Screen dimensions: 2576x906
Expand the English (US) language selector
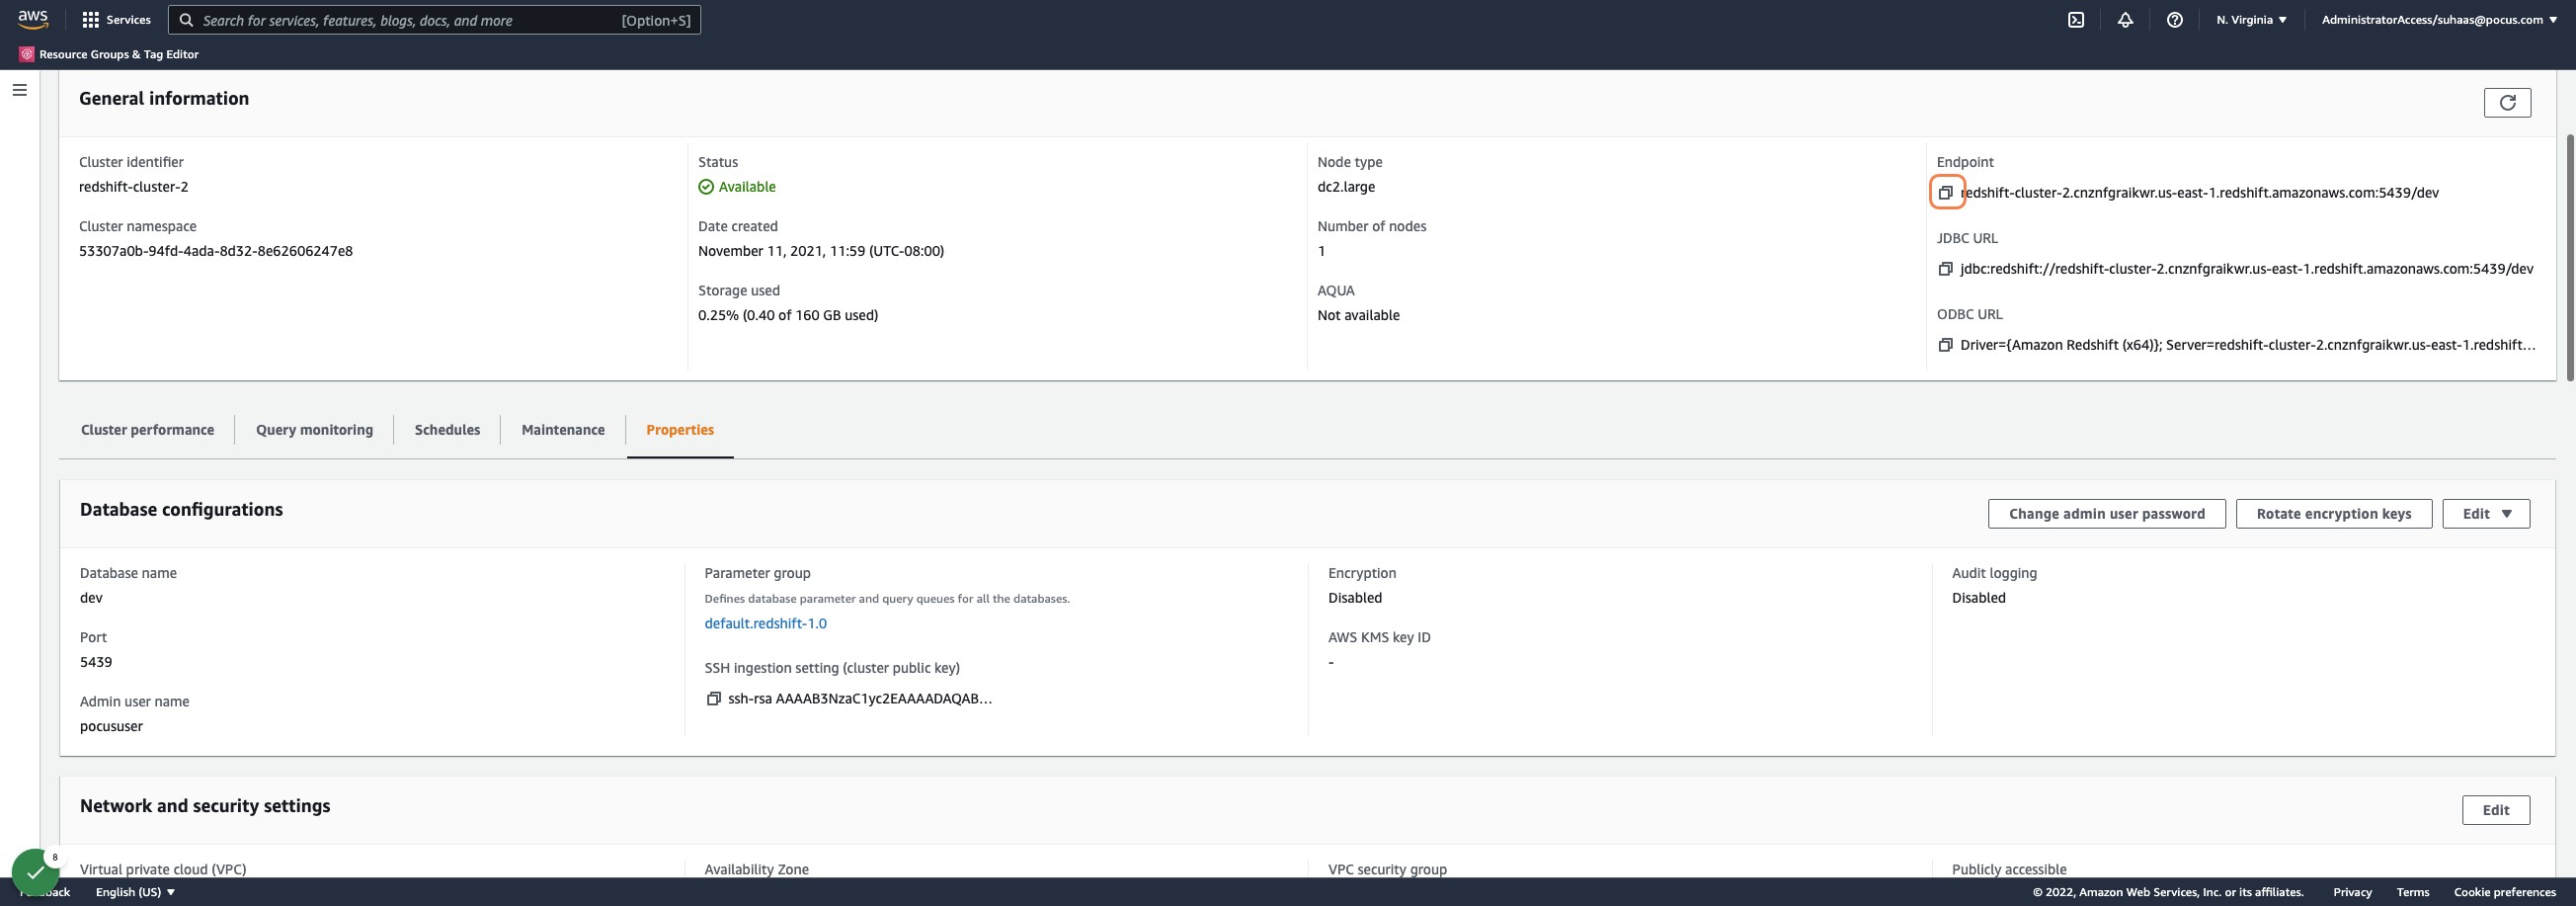click(x=135, y=892)
